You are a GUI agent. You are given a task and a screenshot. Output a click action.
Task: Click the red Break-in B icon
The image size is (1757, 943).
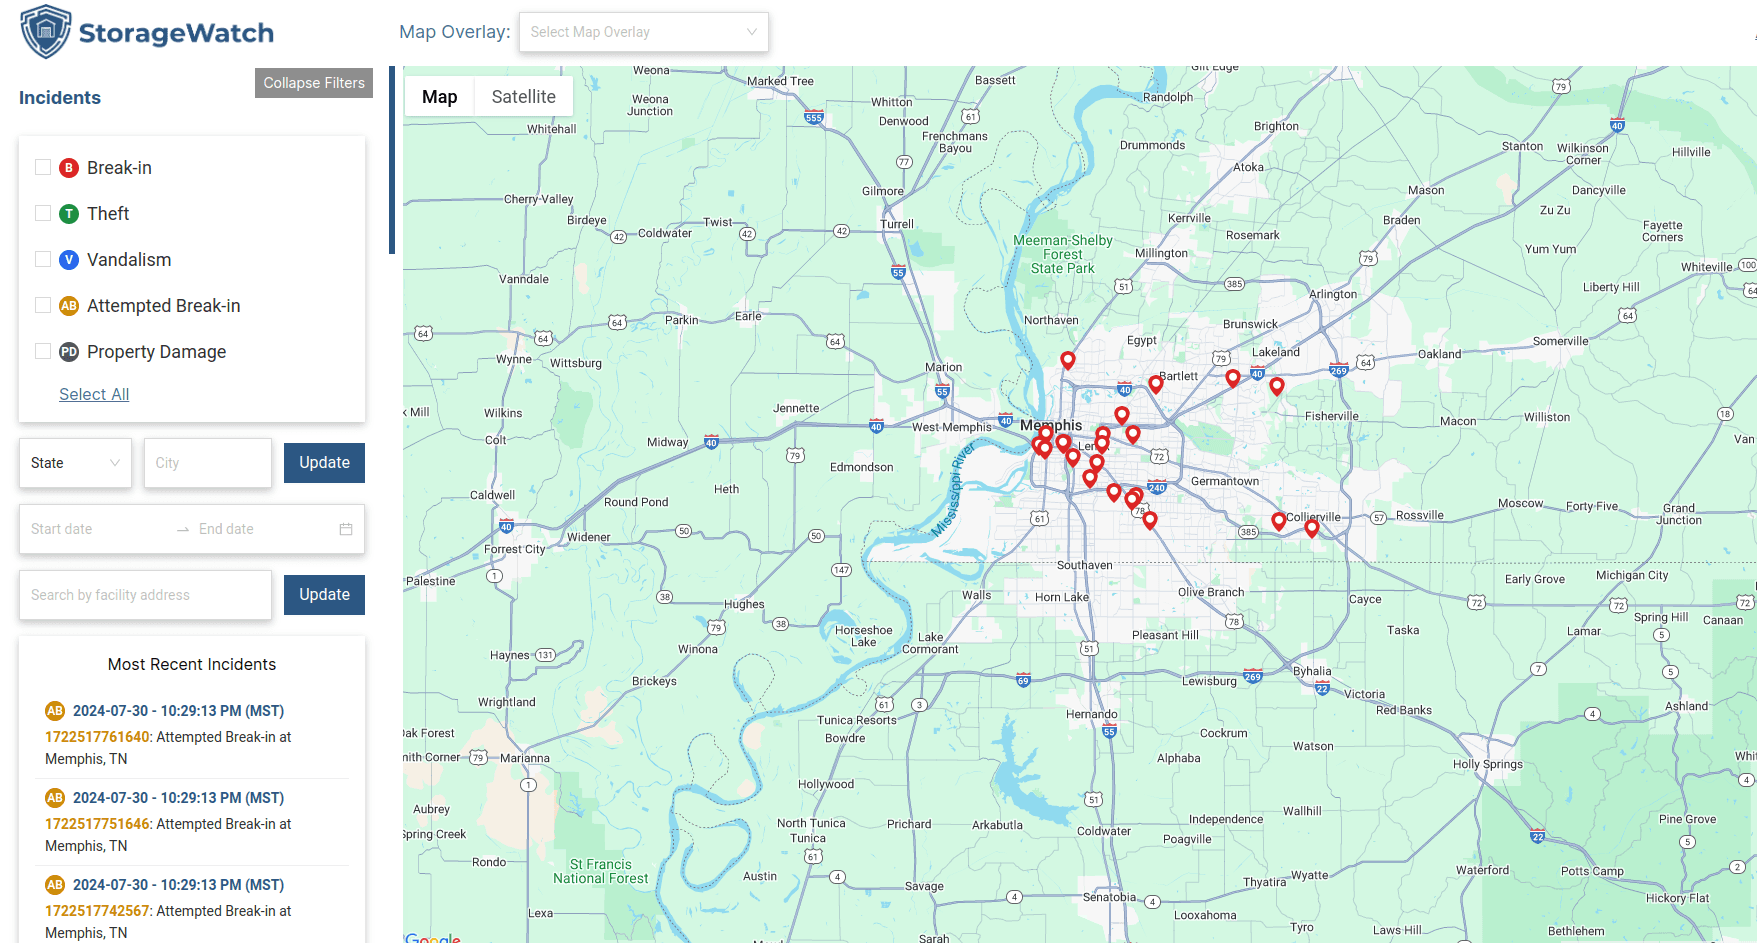pyautogui.click(x=69, y=168)
